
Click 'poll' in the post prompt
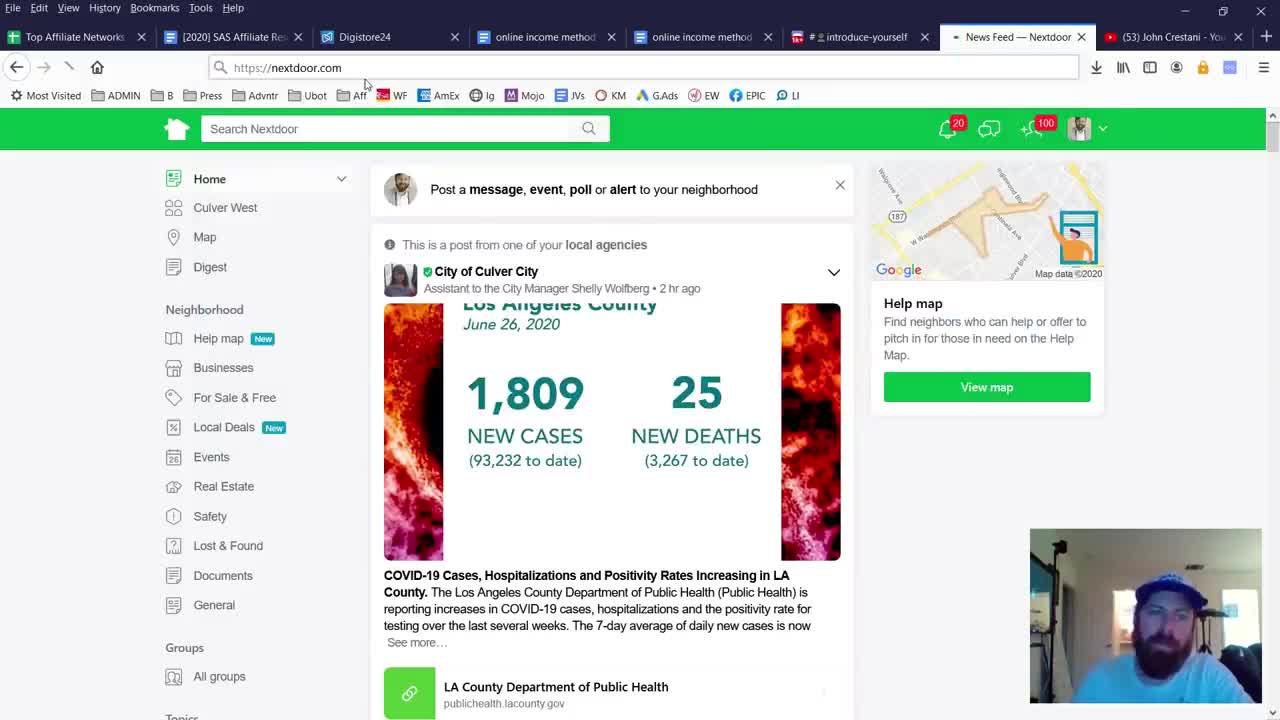581,189
